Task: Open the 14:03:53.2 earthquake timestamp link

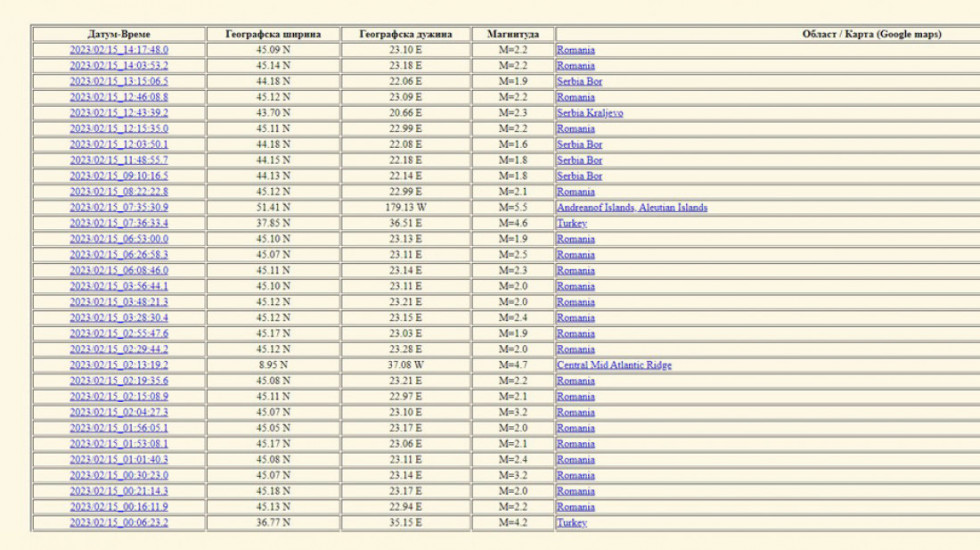Action: (x=118, y=66)
